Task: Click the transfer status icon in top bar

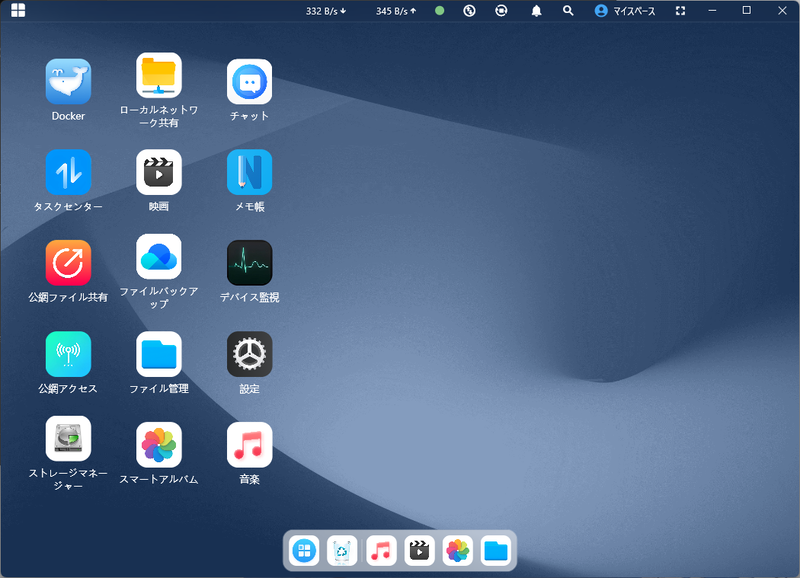Action: [x=469, y=11]
